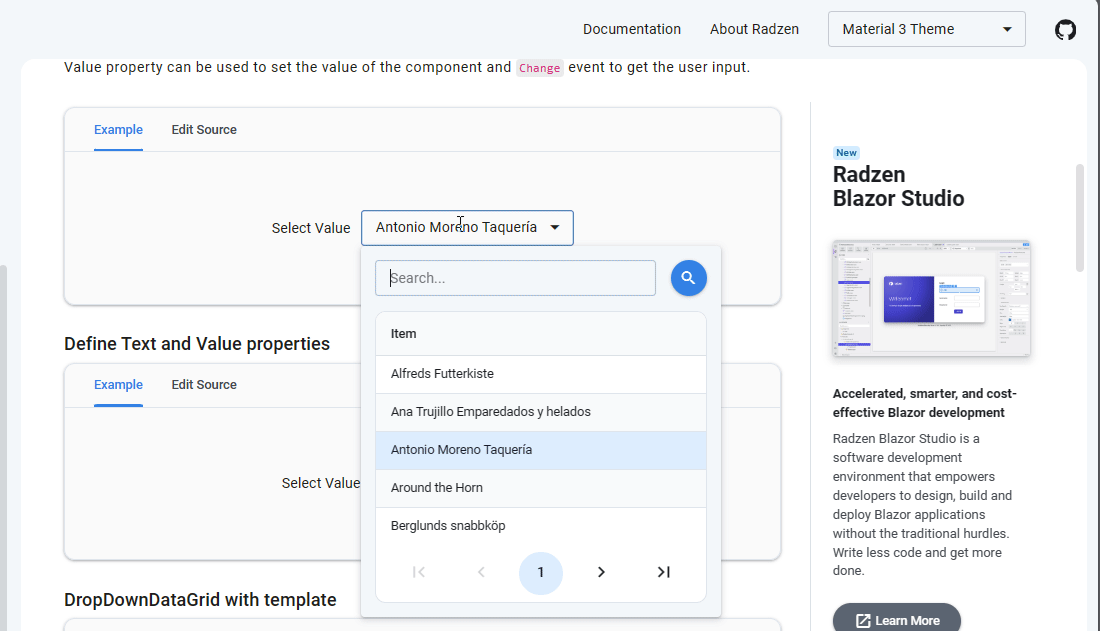Expand the theme dropdown chevron

click(1008, 29)
